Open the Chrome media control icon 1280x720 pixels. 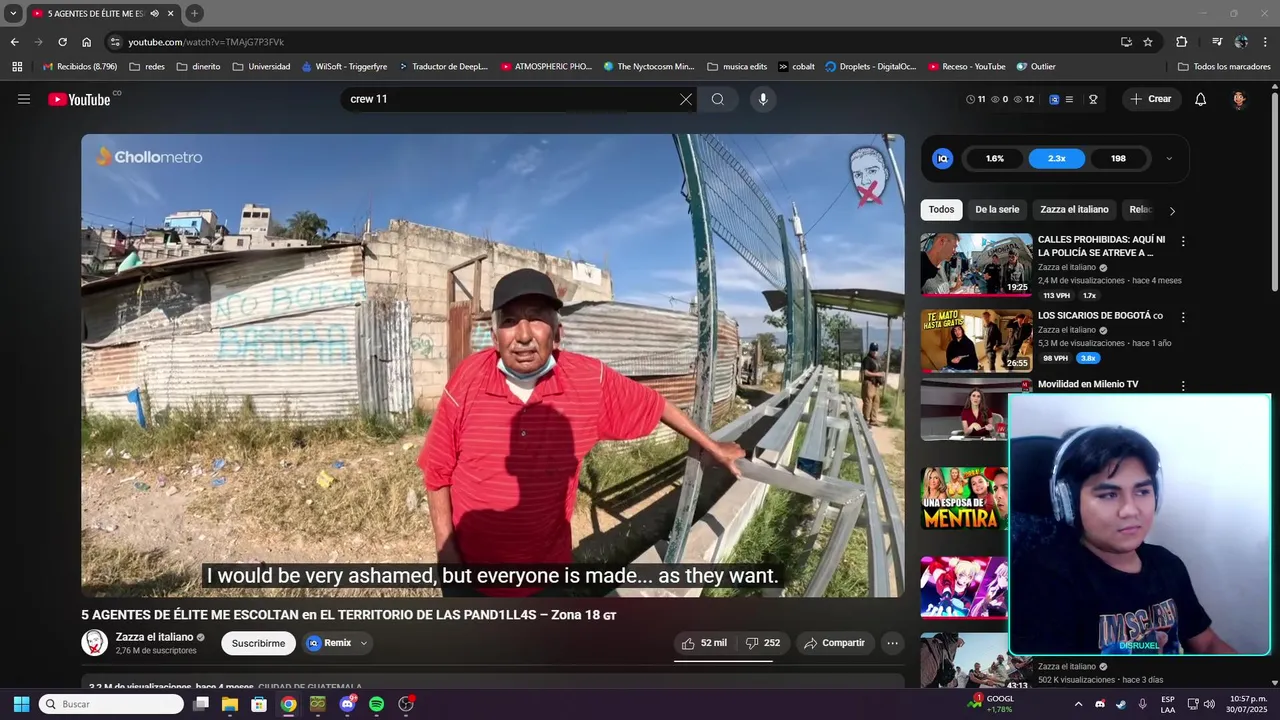(1217, 42)
